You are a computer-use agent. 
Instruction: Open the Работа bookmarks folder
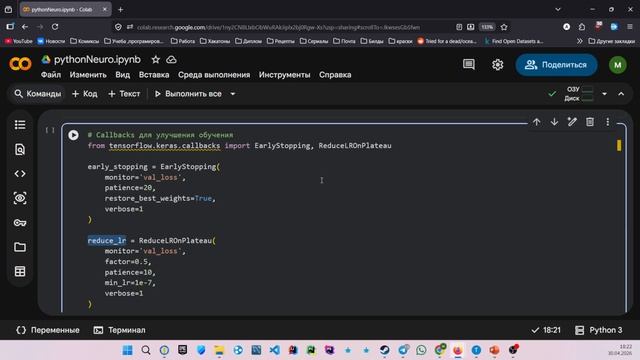point(182,41)
